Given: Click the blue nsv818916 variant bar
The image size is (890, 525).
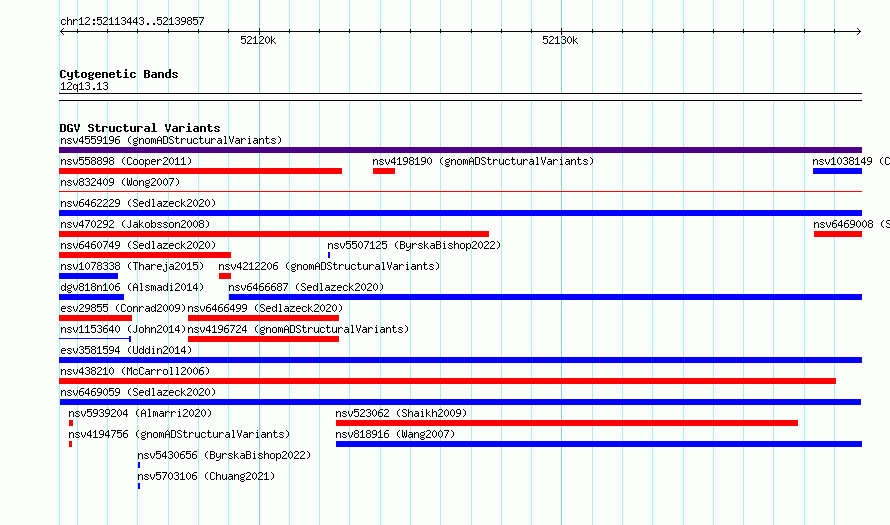Looking at the screenshot, I should [599, 444].
